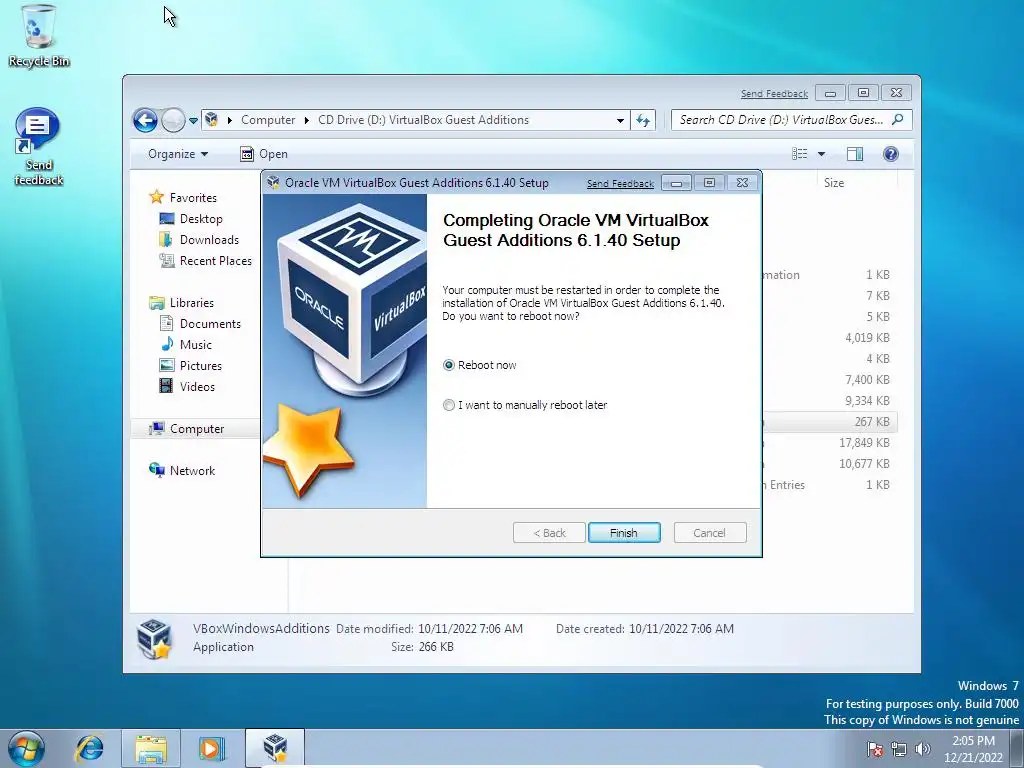Image resolution: width=1024 pixels, height=768 pixels.
Task: Click the Action Center flag tray icon
Action: point(875,748)
